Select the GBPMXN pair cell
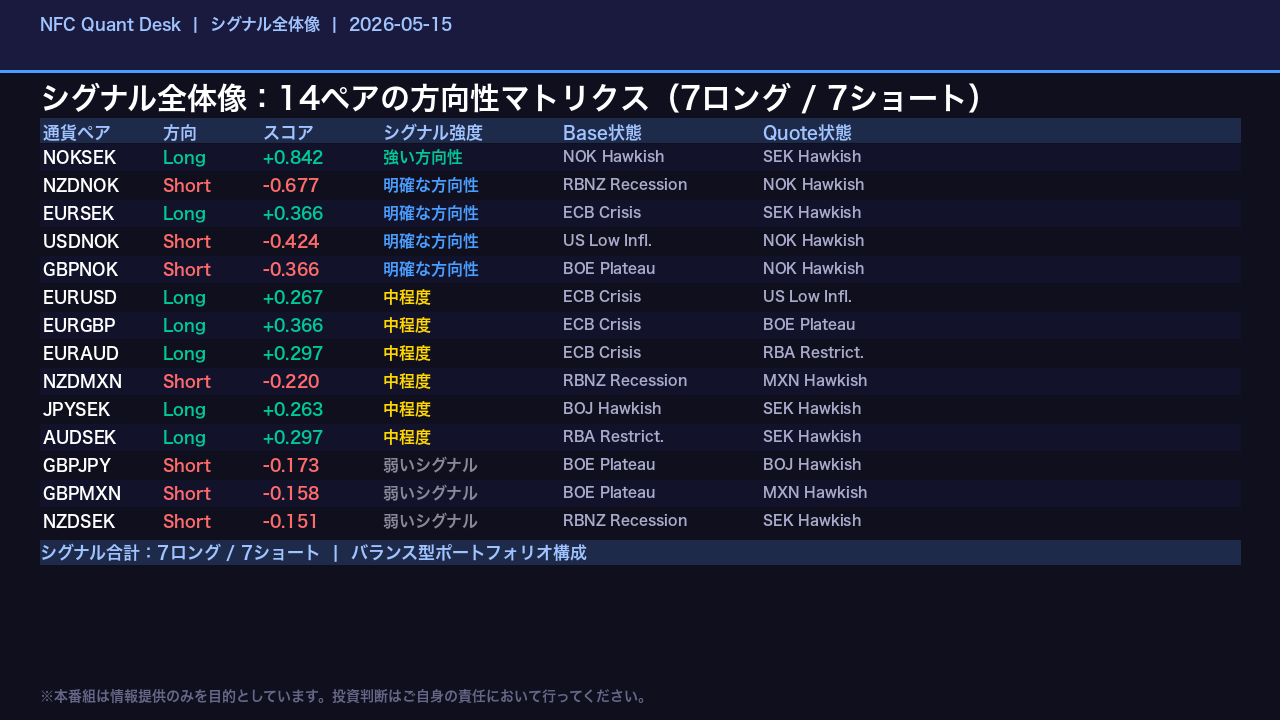 pyautogui.click(x=82, y=493)
